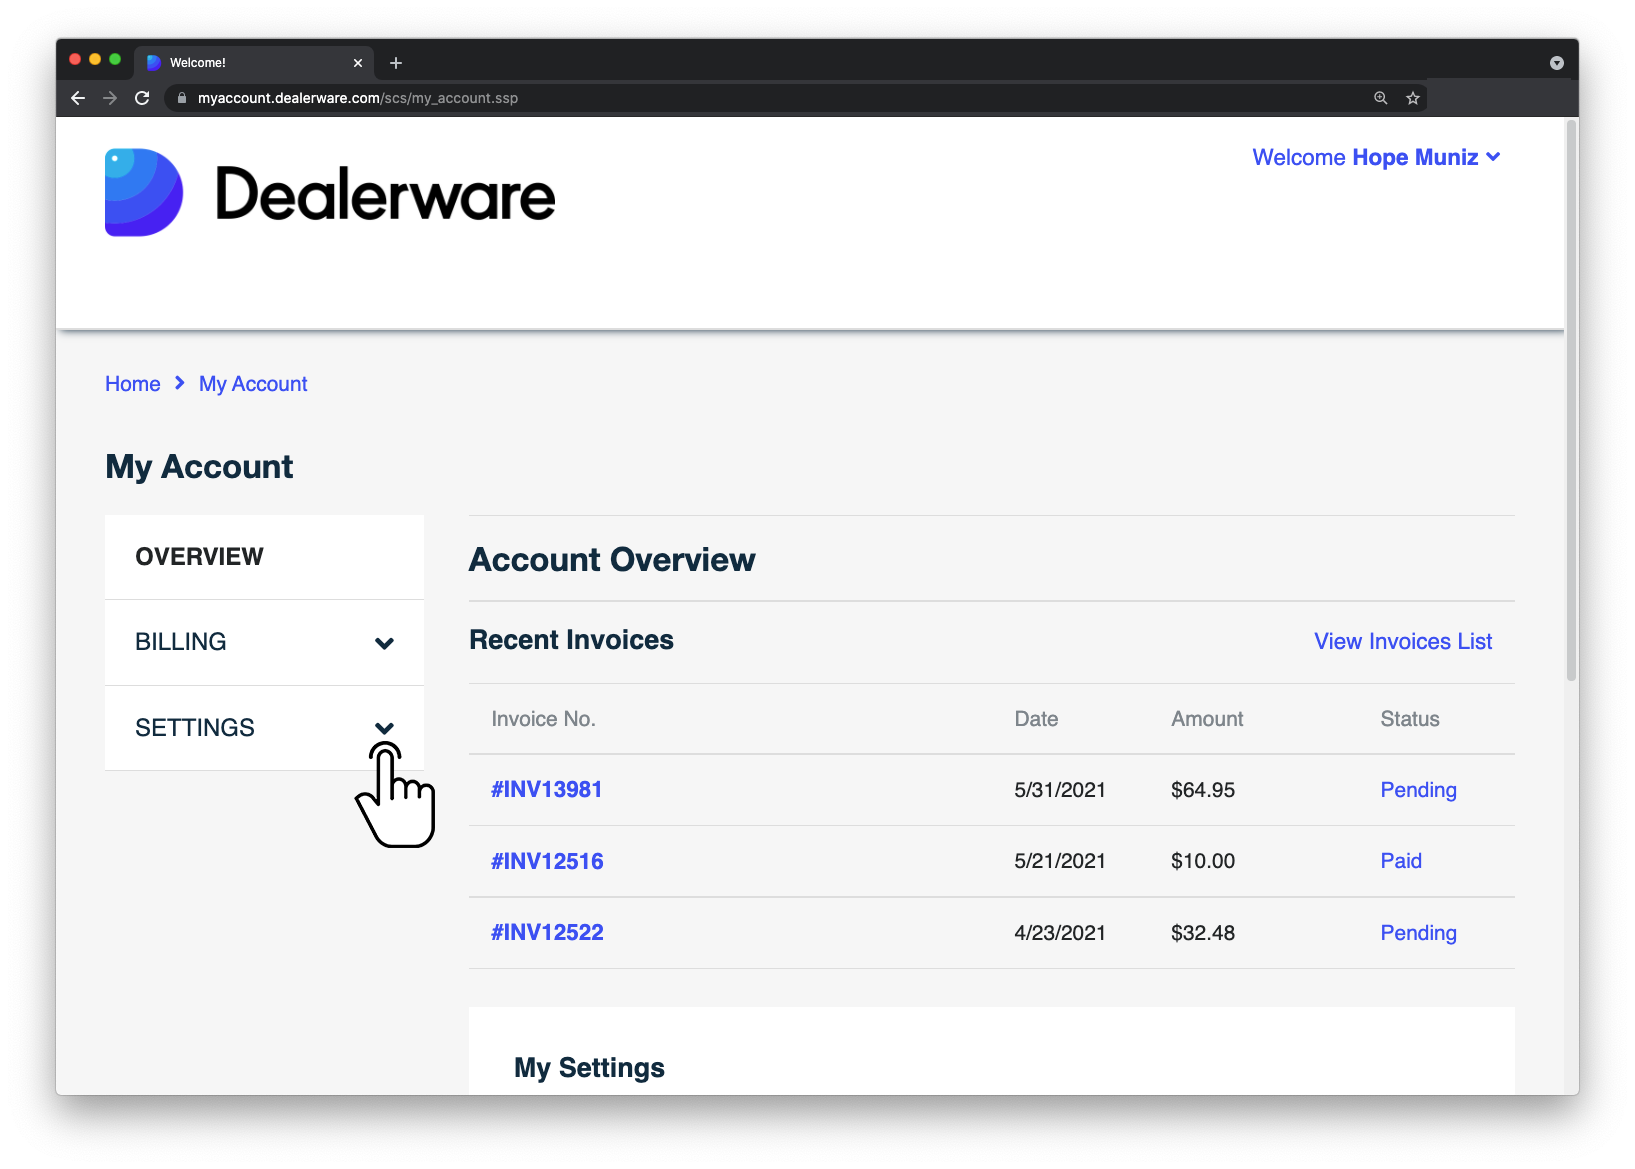
Task: Expand the SETTINGS chevron
Action: [x=384, y=728]
